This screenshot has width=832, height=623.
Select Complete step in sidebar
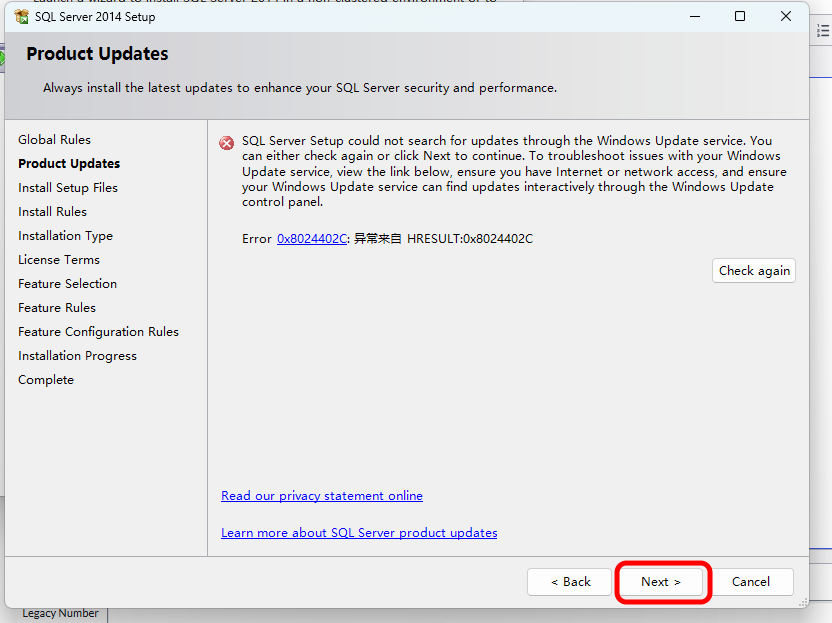(46, 380)
